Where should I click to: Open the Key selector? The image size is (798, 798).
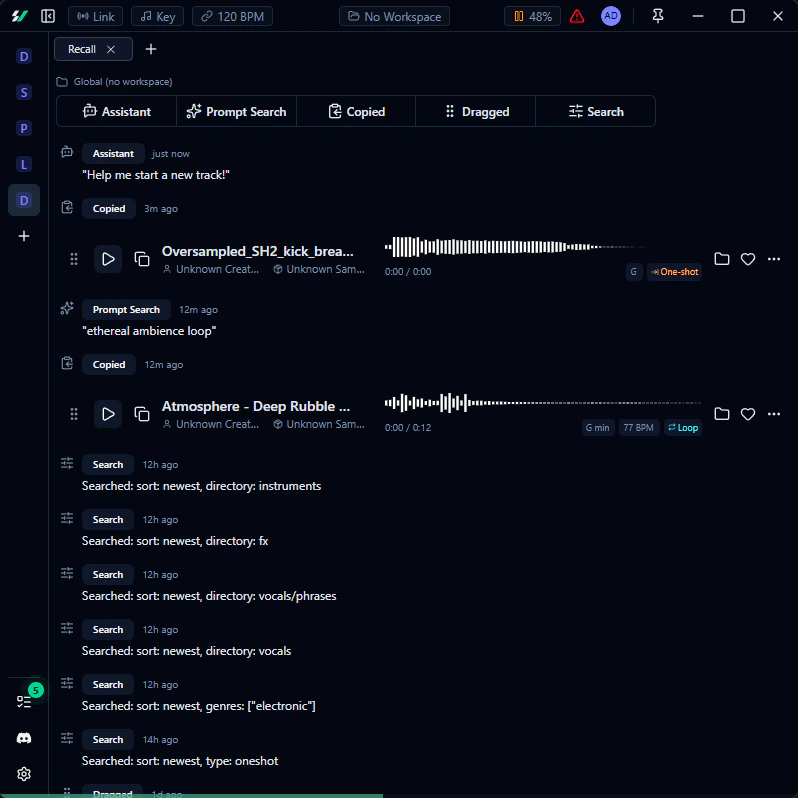(157, 16)
